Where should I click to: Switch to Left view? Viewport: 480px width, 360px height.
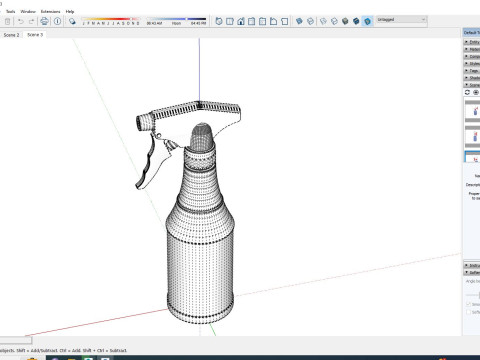click(x=273, y=21)
